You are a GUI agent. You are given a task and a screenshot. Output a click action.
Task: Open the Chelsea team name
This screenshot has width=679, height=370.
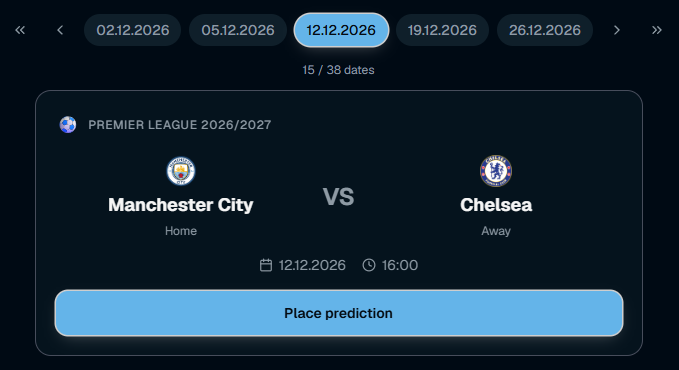(x=496, y=205)
